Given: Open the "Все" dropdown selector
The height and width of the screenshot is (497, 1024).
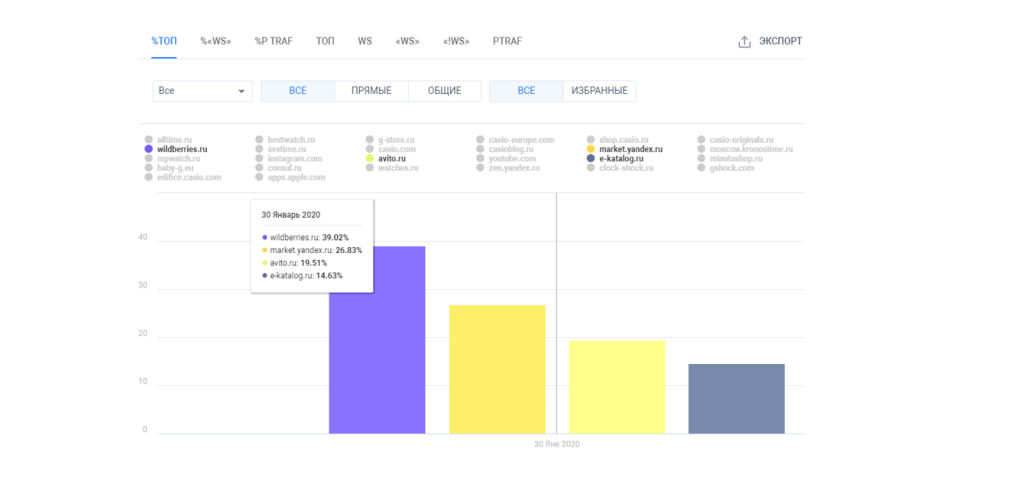Looking at the screenshot, I should (x=202, y=91).
